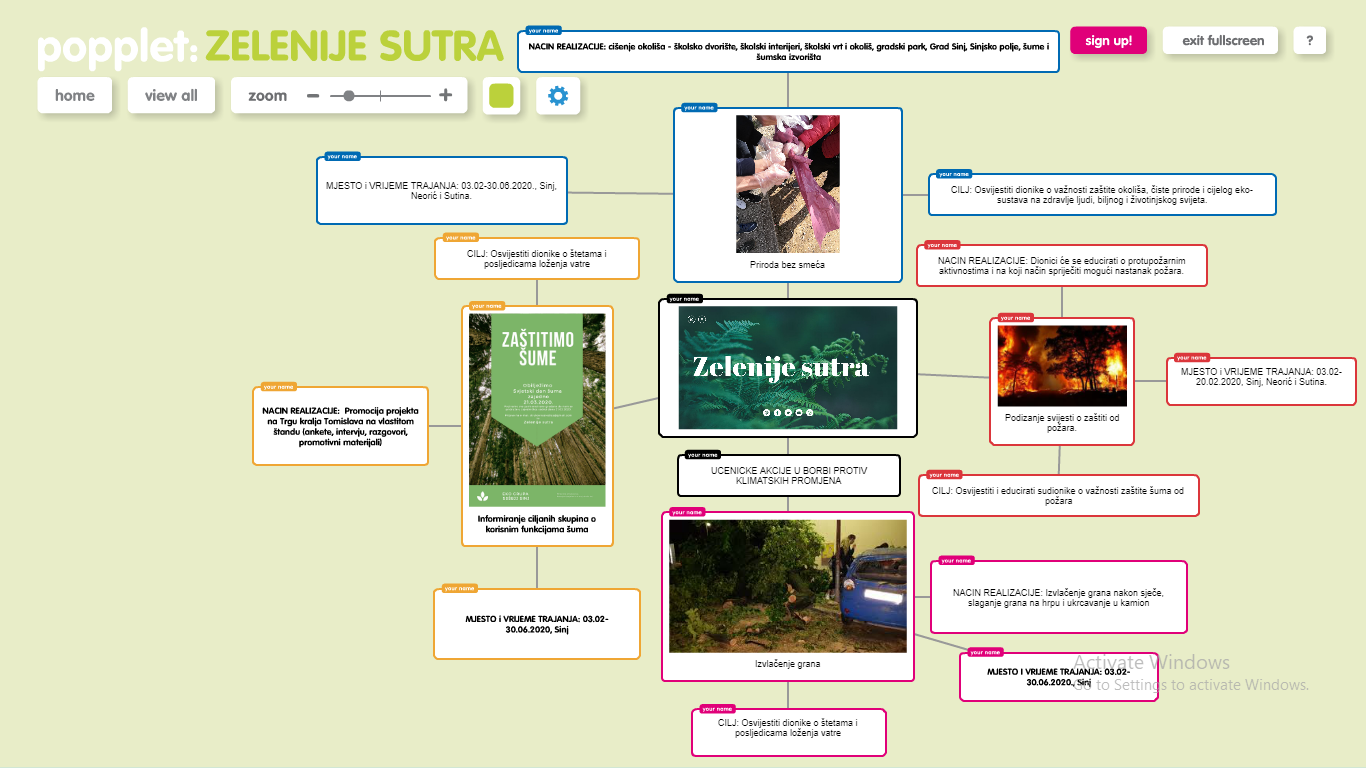The width and height of the screenshot is (1366, 768).
Task: Select the blue CILJ popple about eko-sustava
Action: [x=1101, y=194]
